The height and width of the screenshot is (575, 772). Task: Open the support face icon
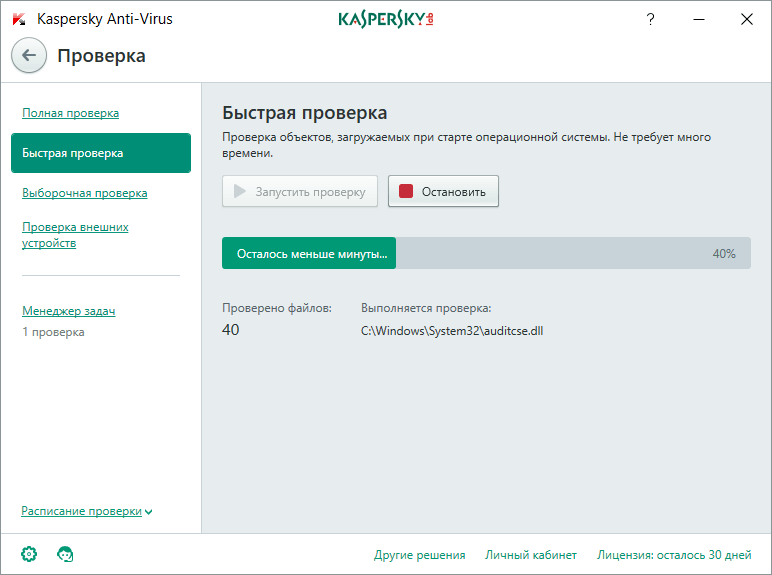click(65, 554)
